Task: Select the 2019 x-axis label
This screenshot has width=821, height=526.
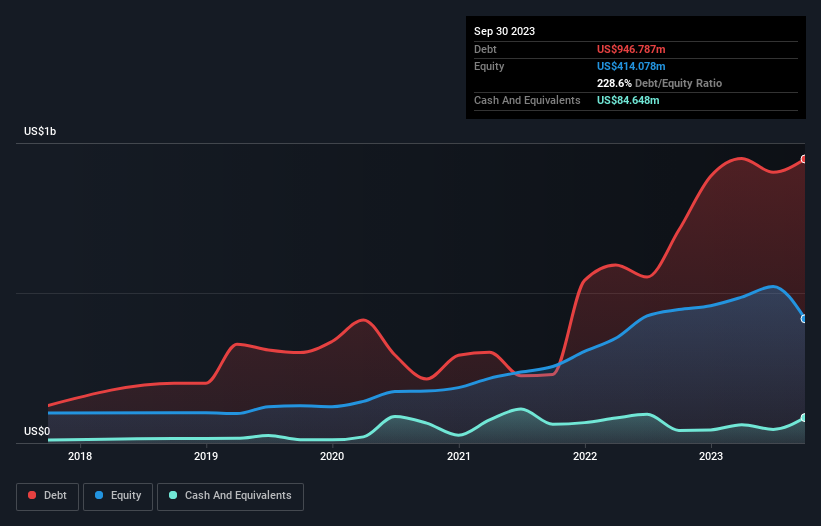Action: pos(206,456)
